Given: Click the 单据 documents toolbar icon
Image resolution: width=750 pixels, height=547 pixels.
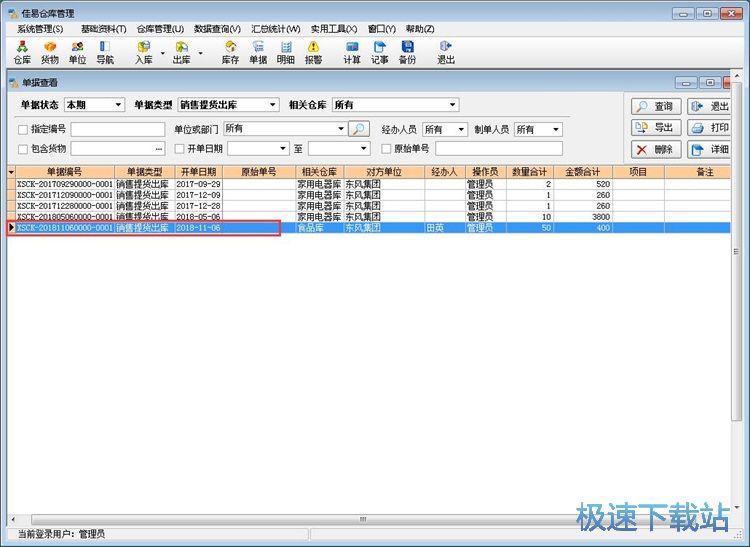Looking at the screenshot, I should (258, 53).
